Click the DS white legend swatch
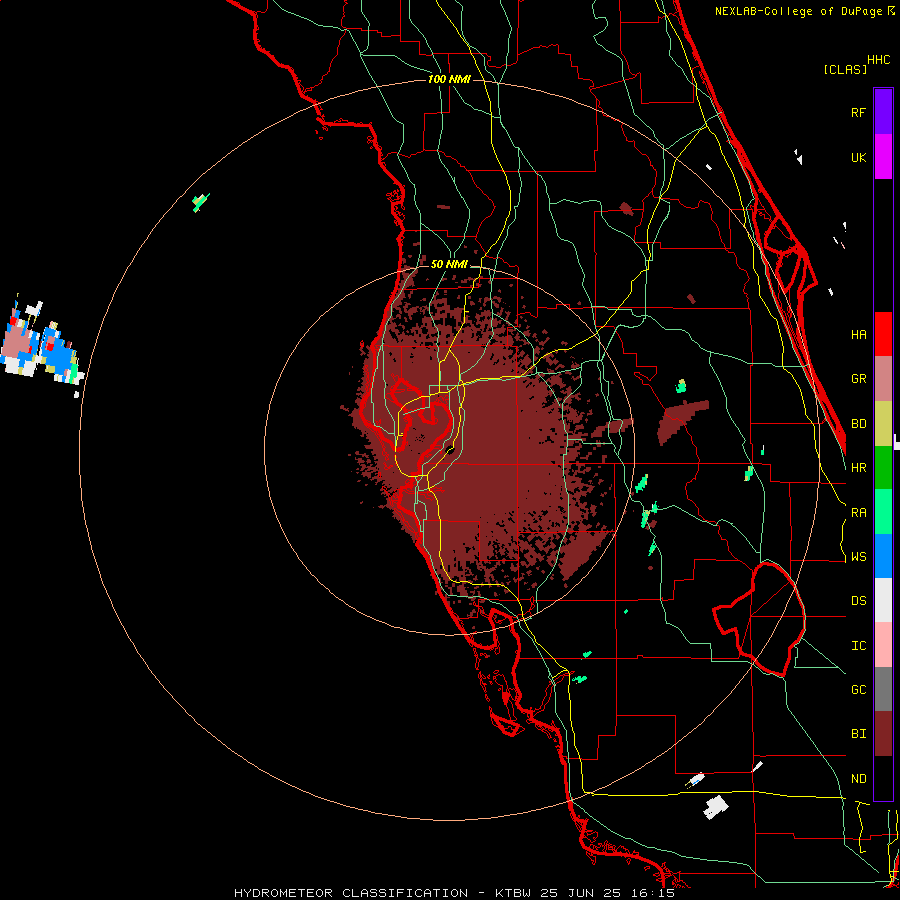 [883, 600]
